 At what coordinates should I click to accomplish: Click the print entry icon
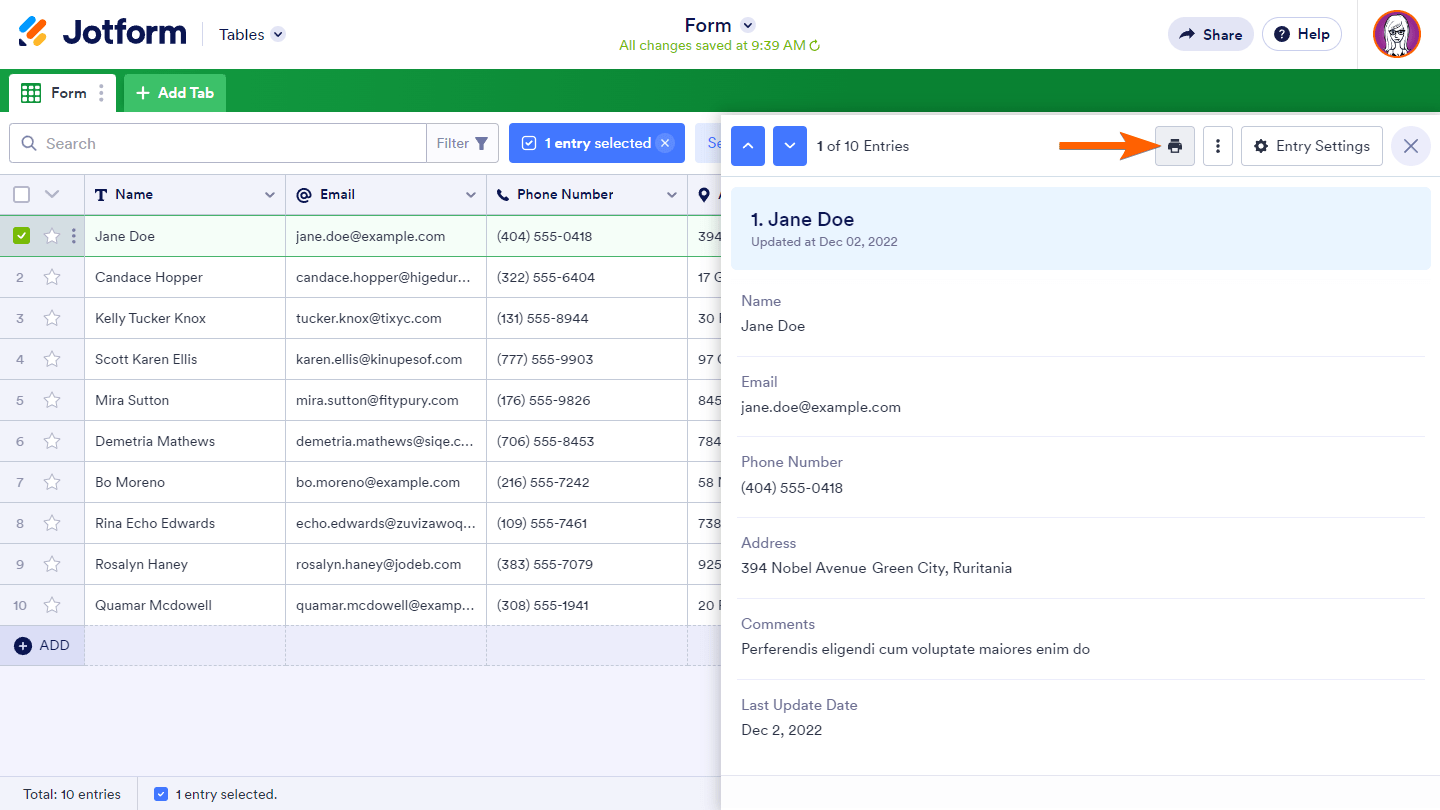pyautogui.click(x=1175, y=146)
